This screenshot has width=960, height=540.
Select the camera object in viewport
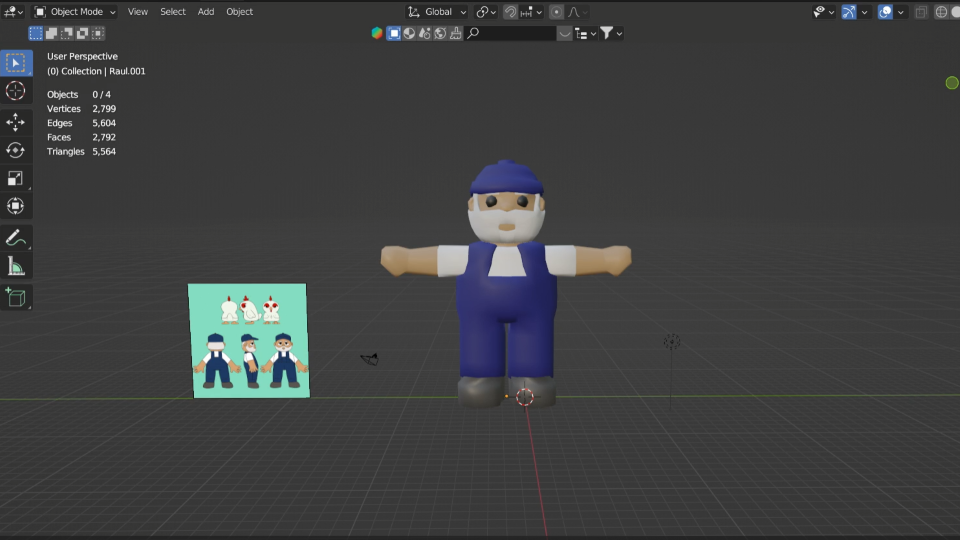coord(370,359)
